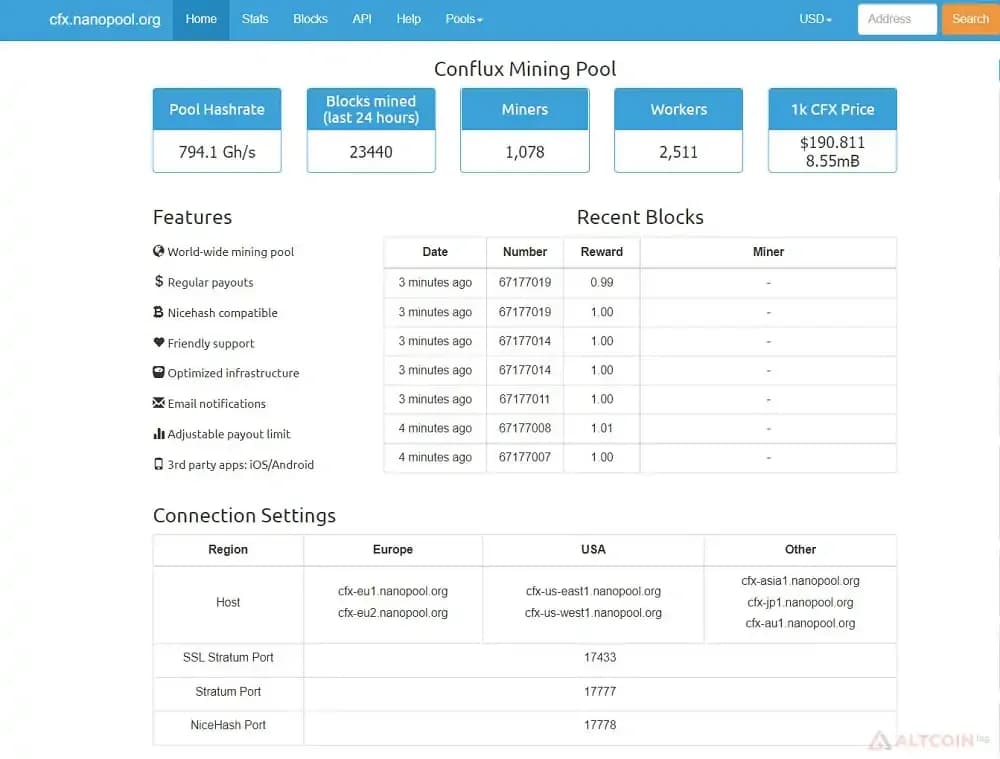Expand the Pools dropdown menu
Screen dimensions: 1000x759
coord(464,19)
